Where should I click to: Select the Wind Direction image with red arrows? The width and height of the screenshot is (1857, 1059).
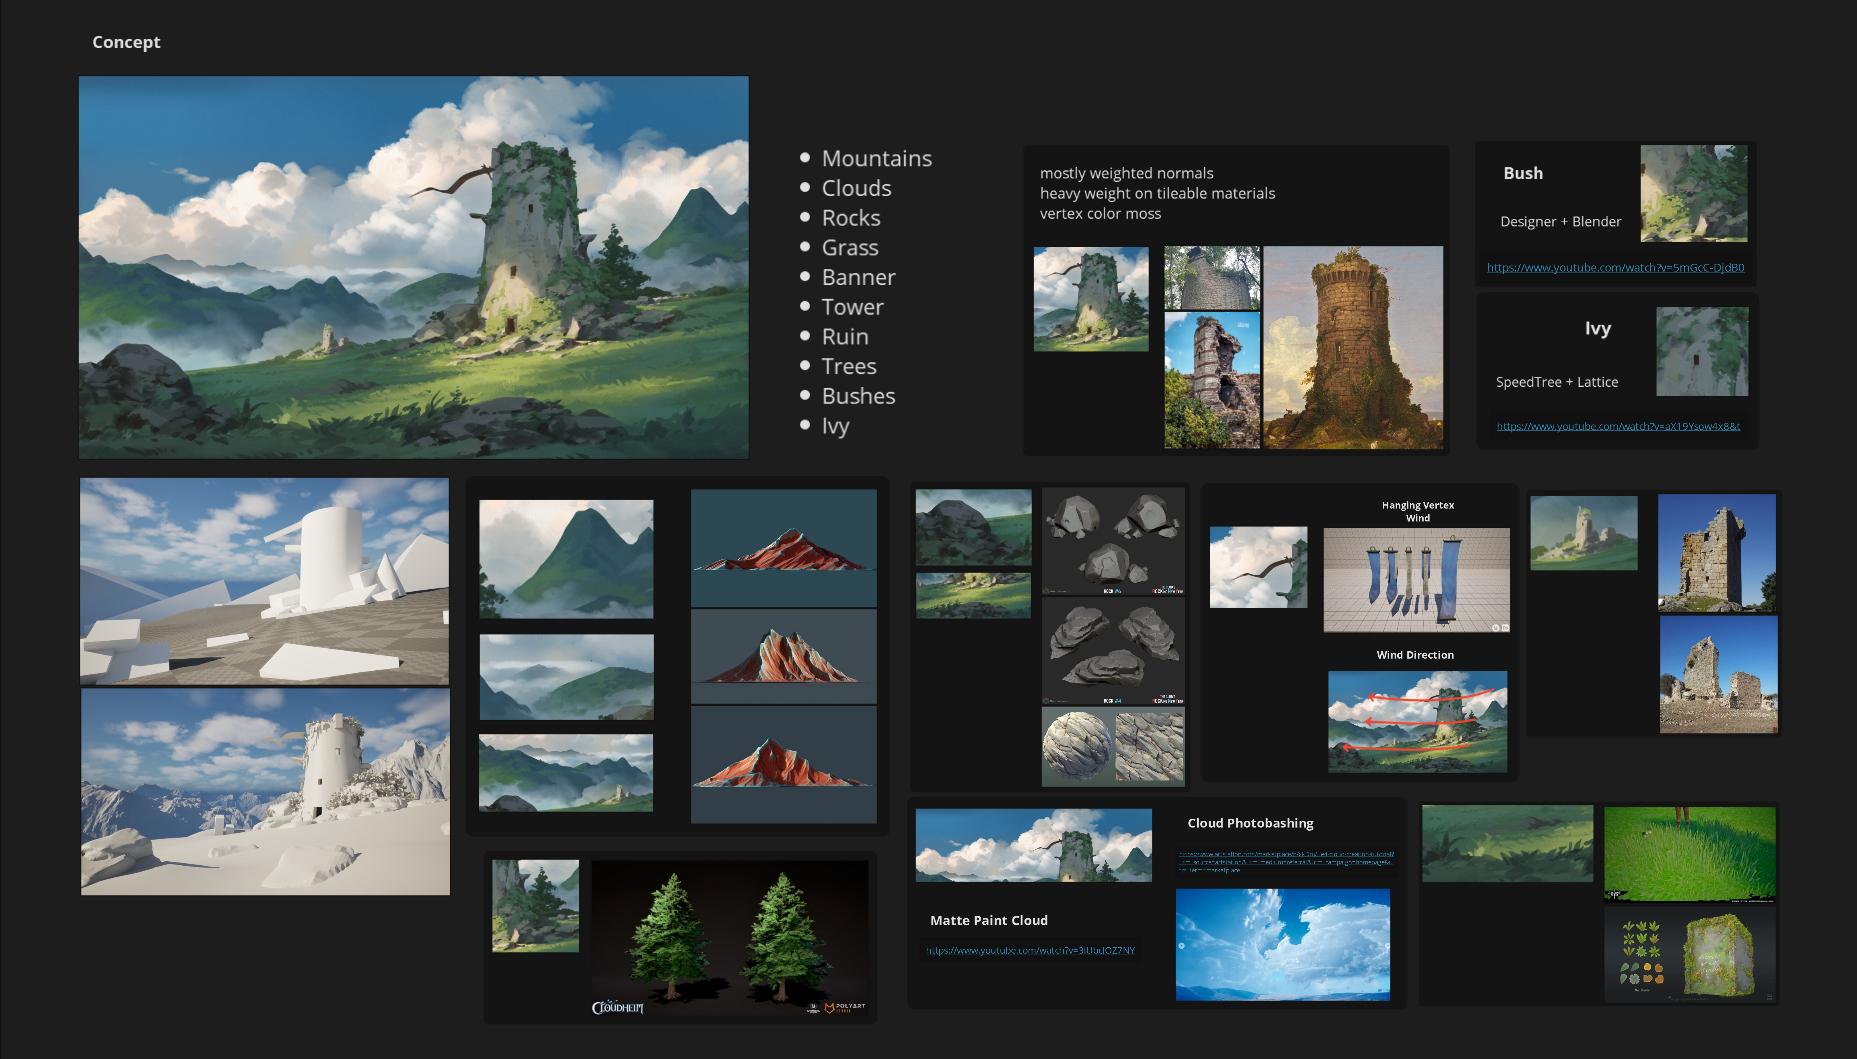tap(1417, 721)
